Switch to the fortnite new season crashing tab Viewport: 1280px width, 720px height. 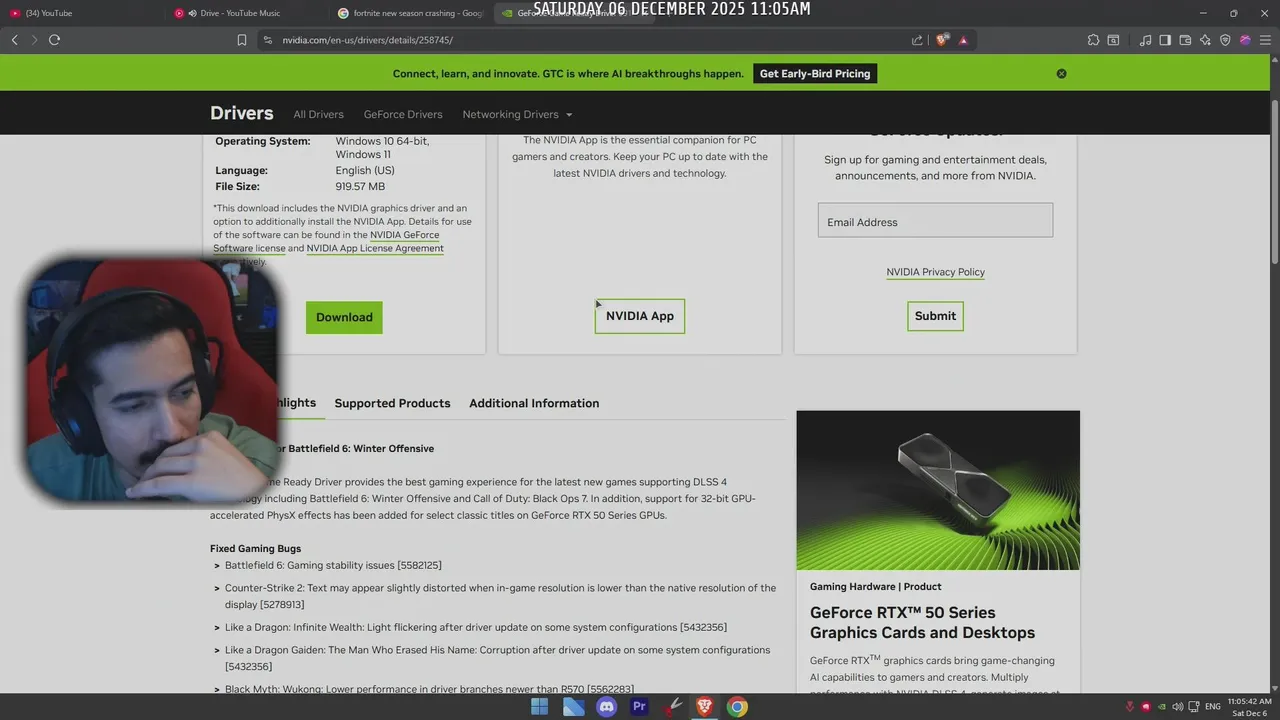410,13
